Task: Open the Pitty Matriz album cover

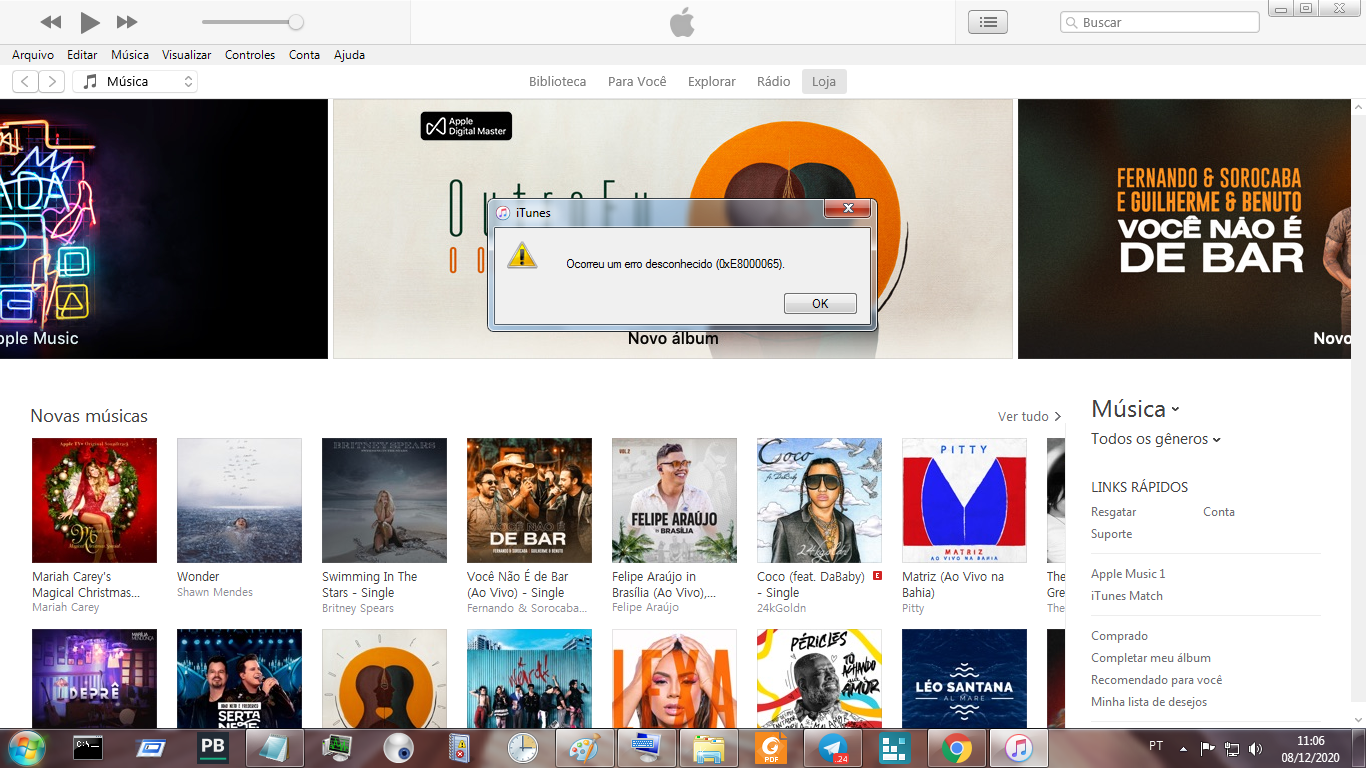Action: pyautogui.click(x=964, y=500)
